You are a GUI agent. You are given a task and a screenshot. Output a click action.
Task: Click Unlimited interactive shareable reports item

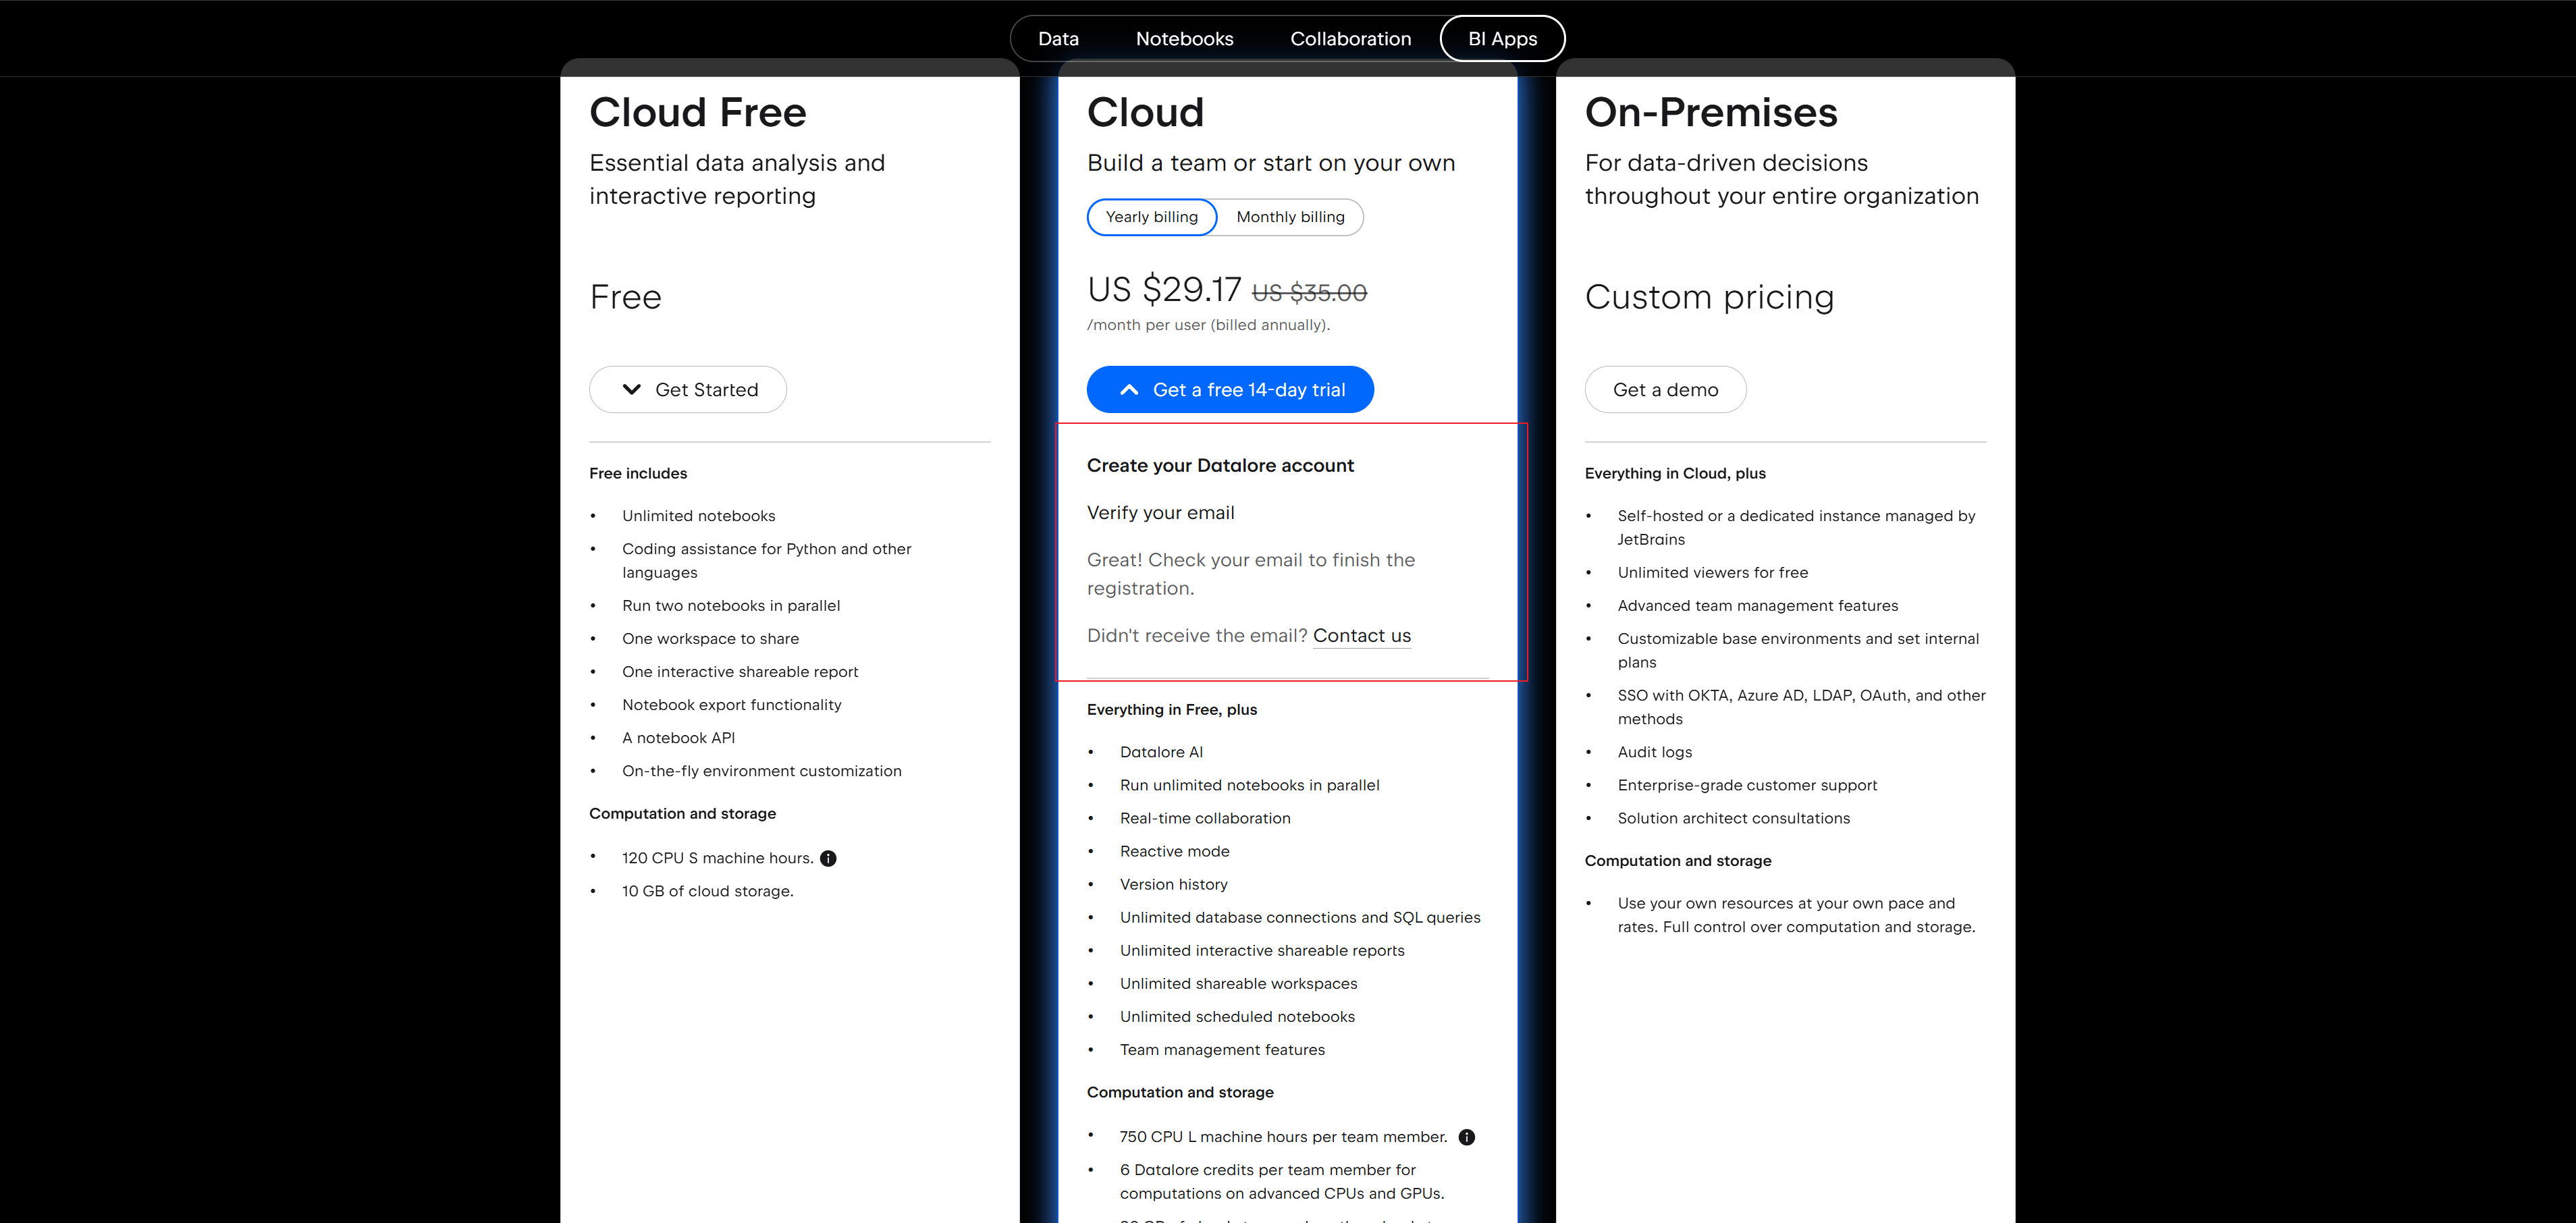click(1262, 950)
